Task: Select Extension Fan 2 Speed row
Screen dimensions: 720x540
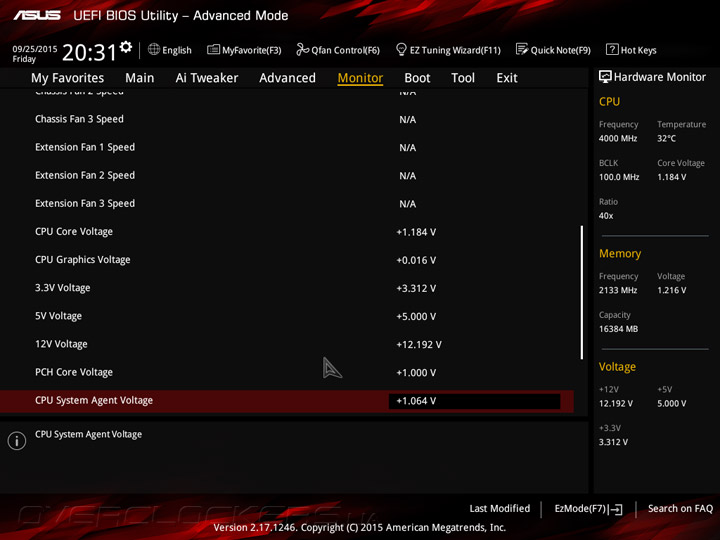Action: (x=287, y=176)
